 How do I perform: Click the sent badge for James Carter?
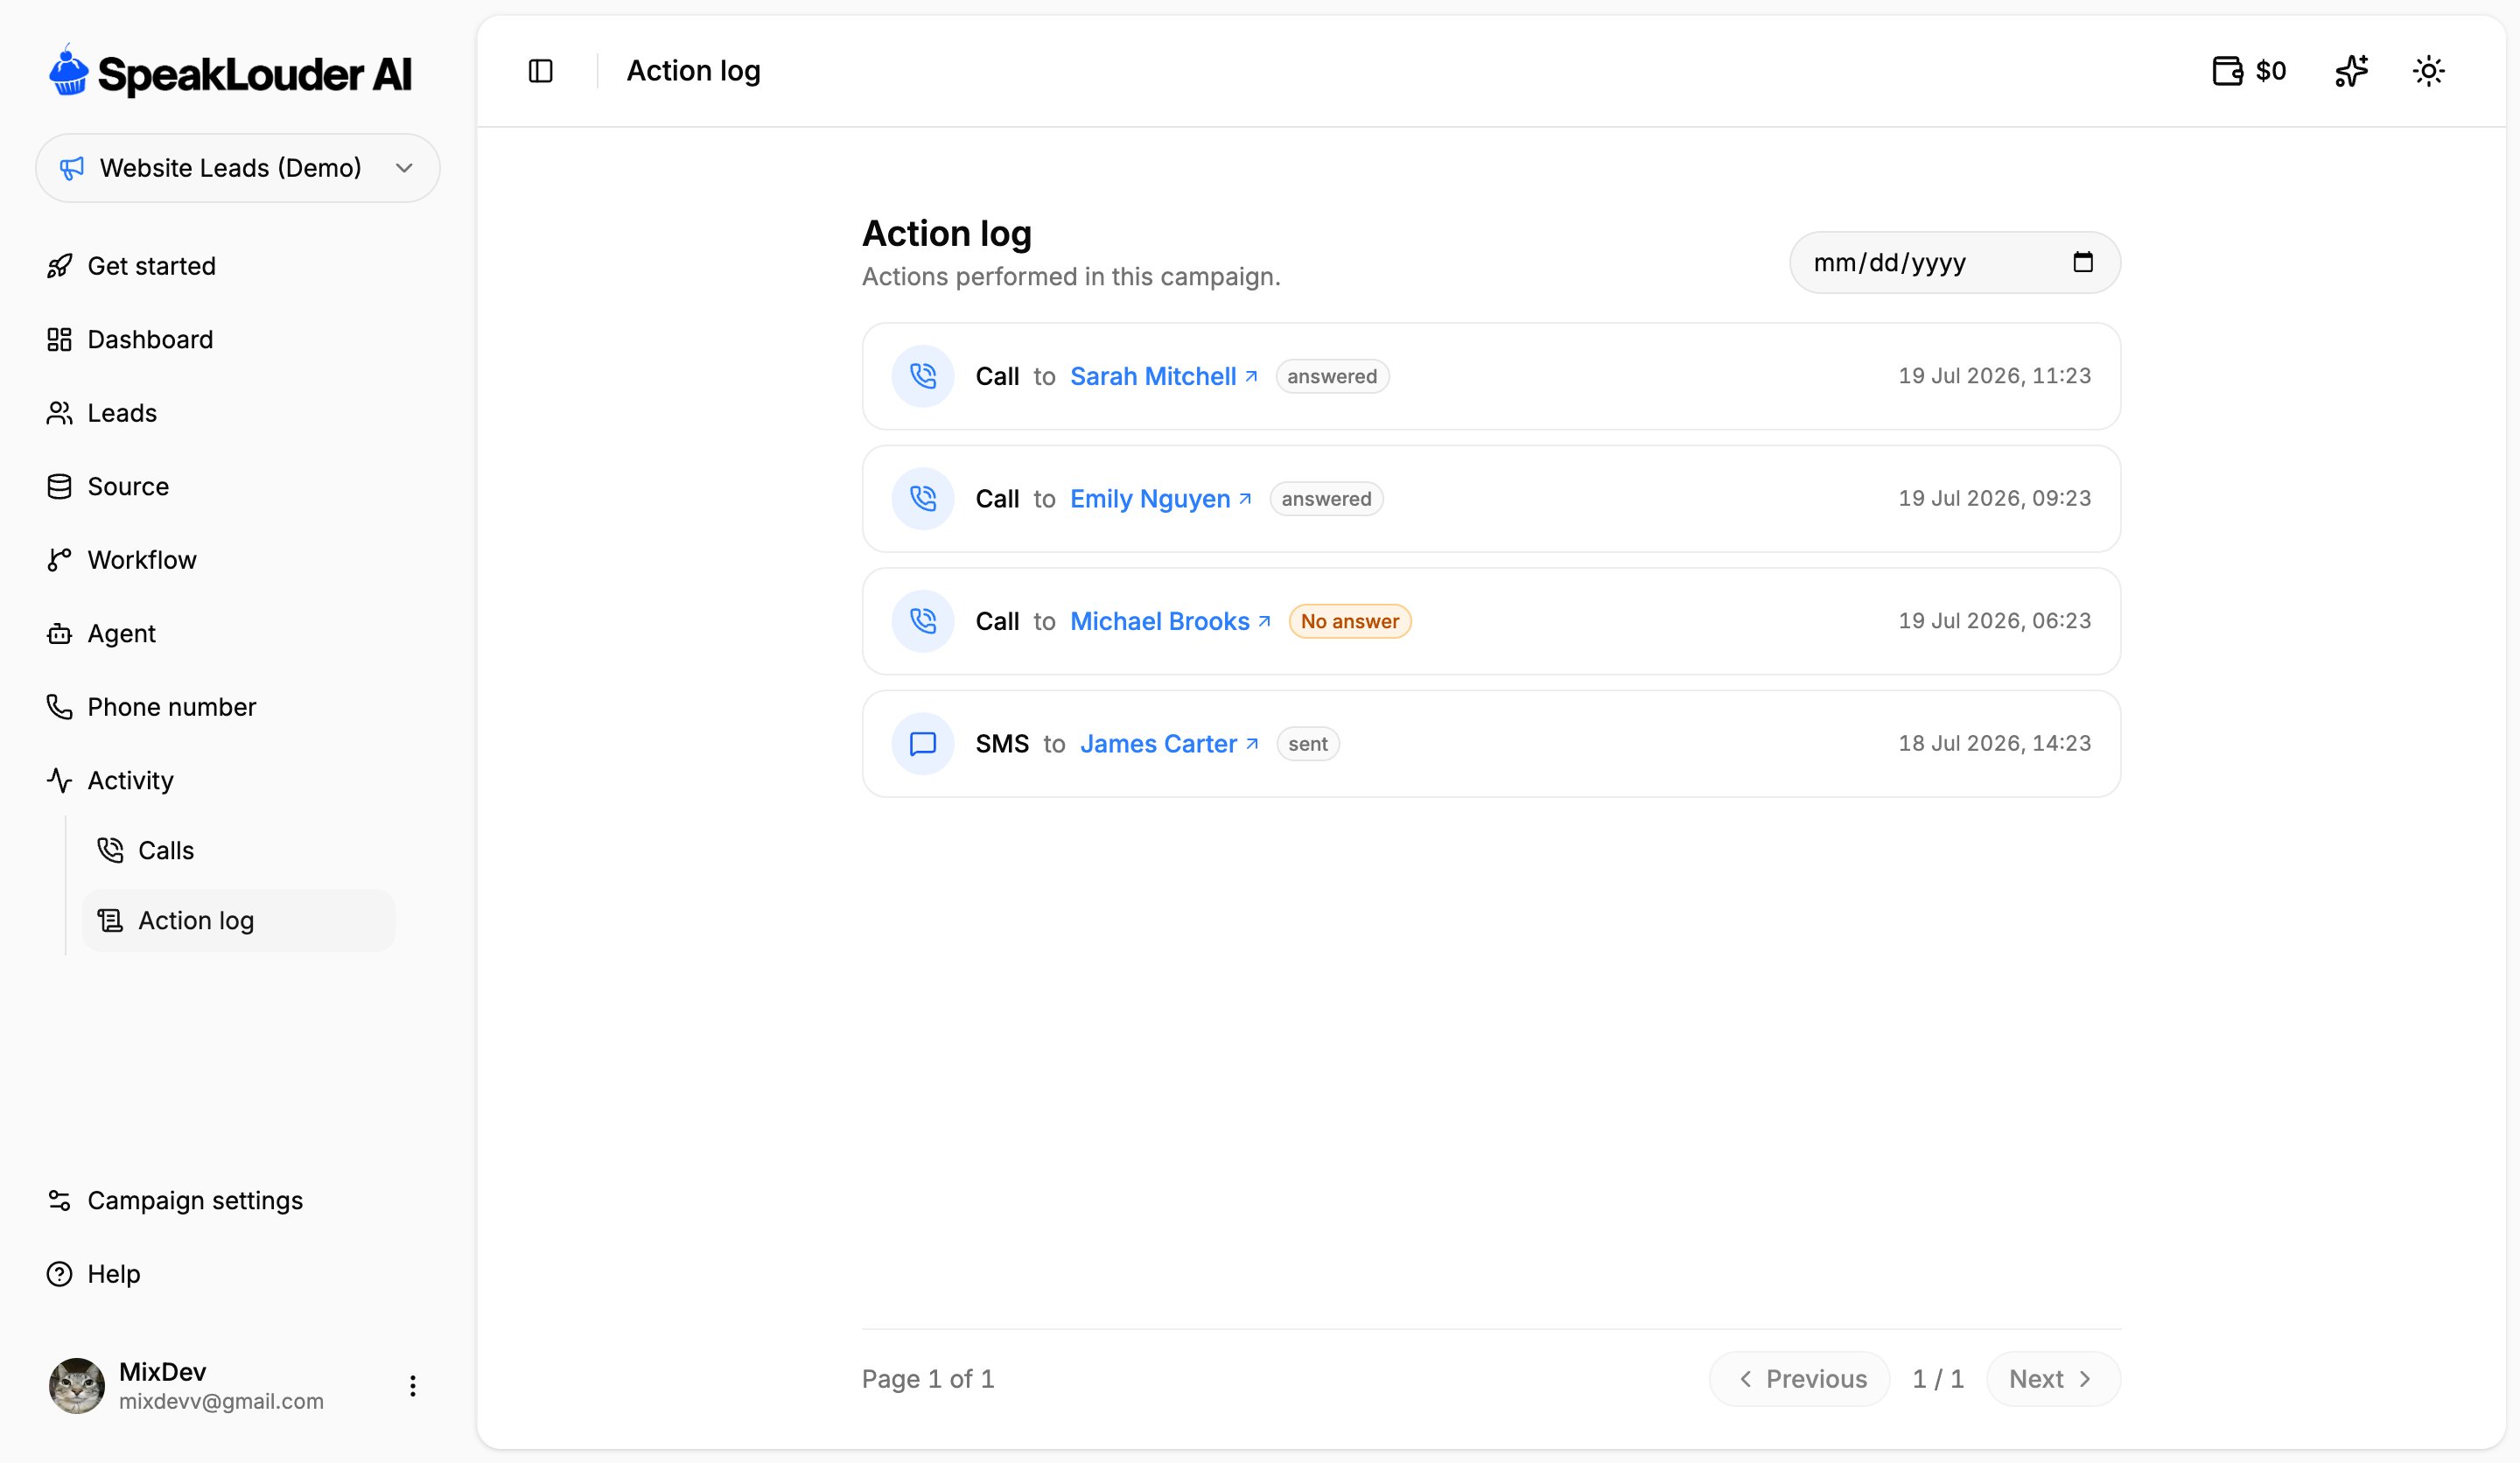(x=1307, y=744)
